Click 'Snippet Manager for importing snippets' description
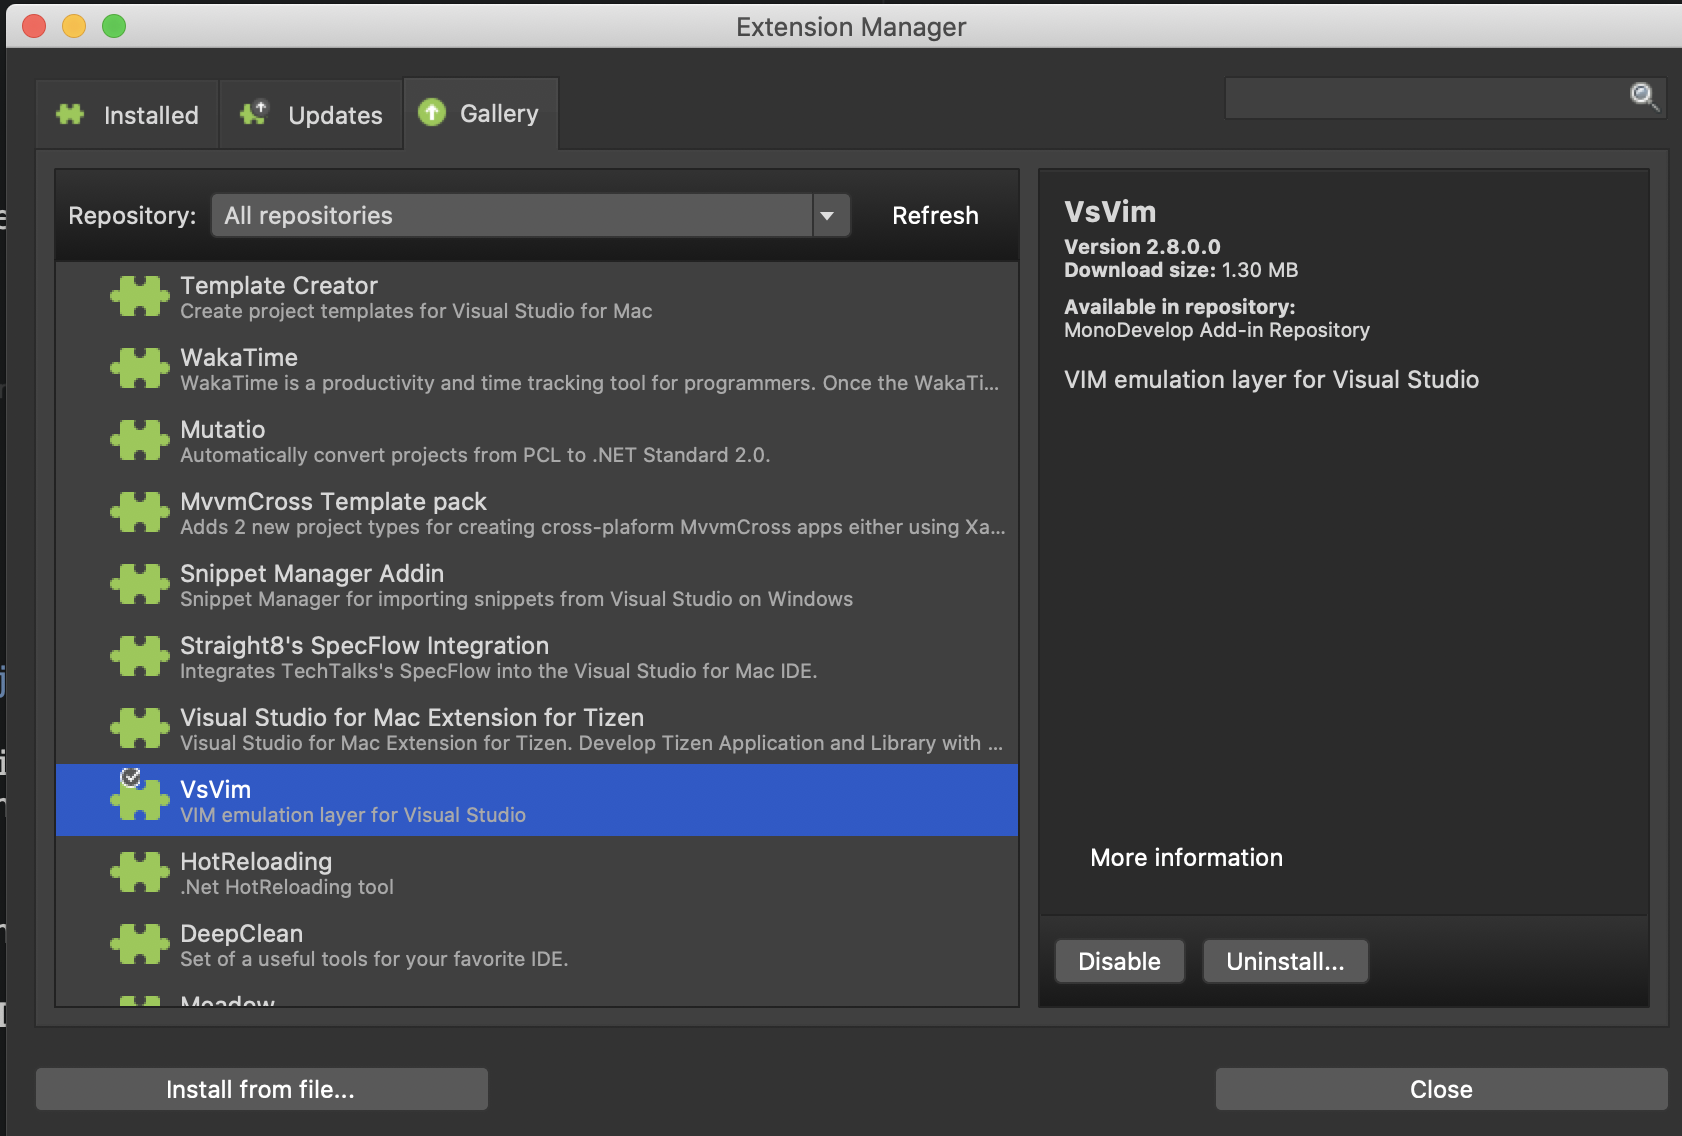The image size is (1682, 1136). (516, 599)
